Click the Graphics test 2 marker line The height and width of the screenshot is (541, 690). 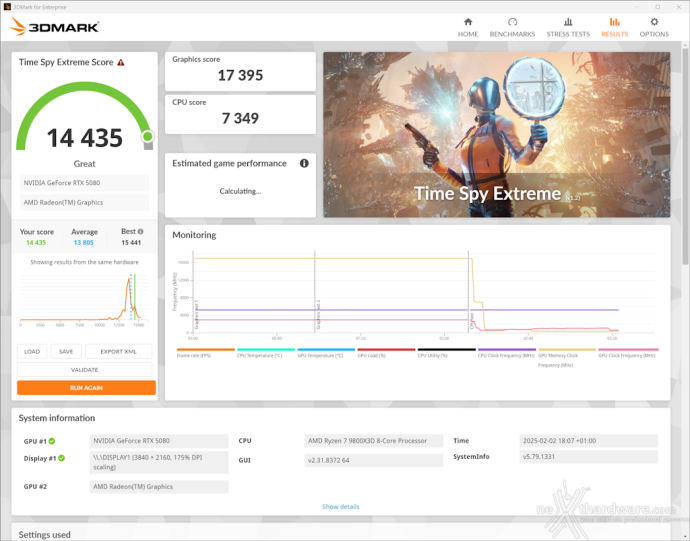pos(315,291)
